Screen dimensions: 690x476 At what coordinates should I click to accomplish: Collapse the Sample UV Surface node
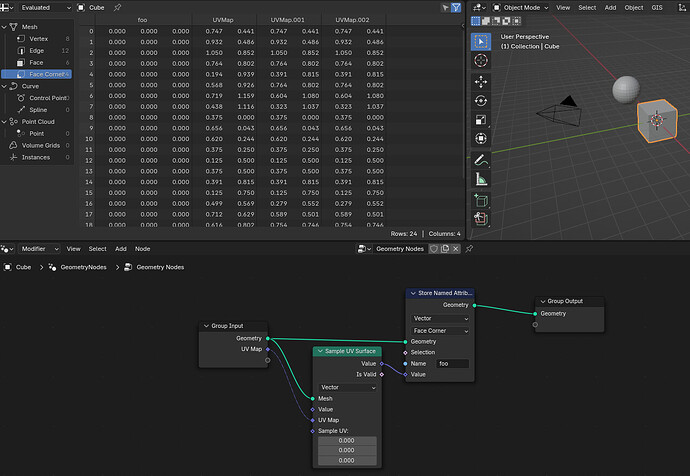click(320, 351)
